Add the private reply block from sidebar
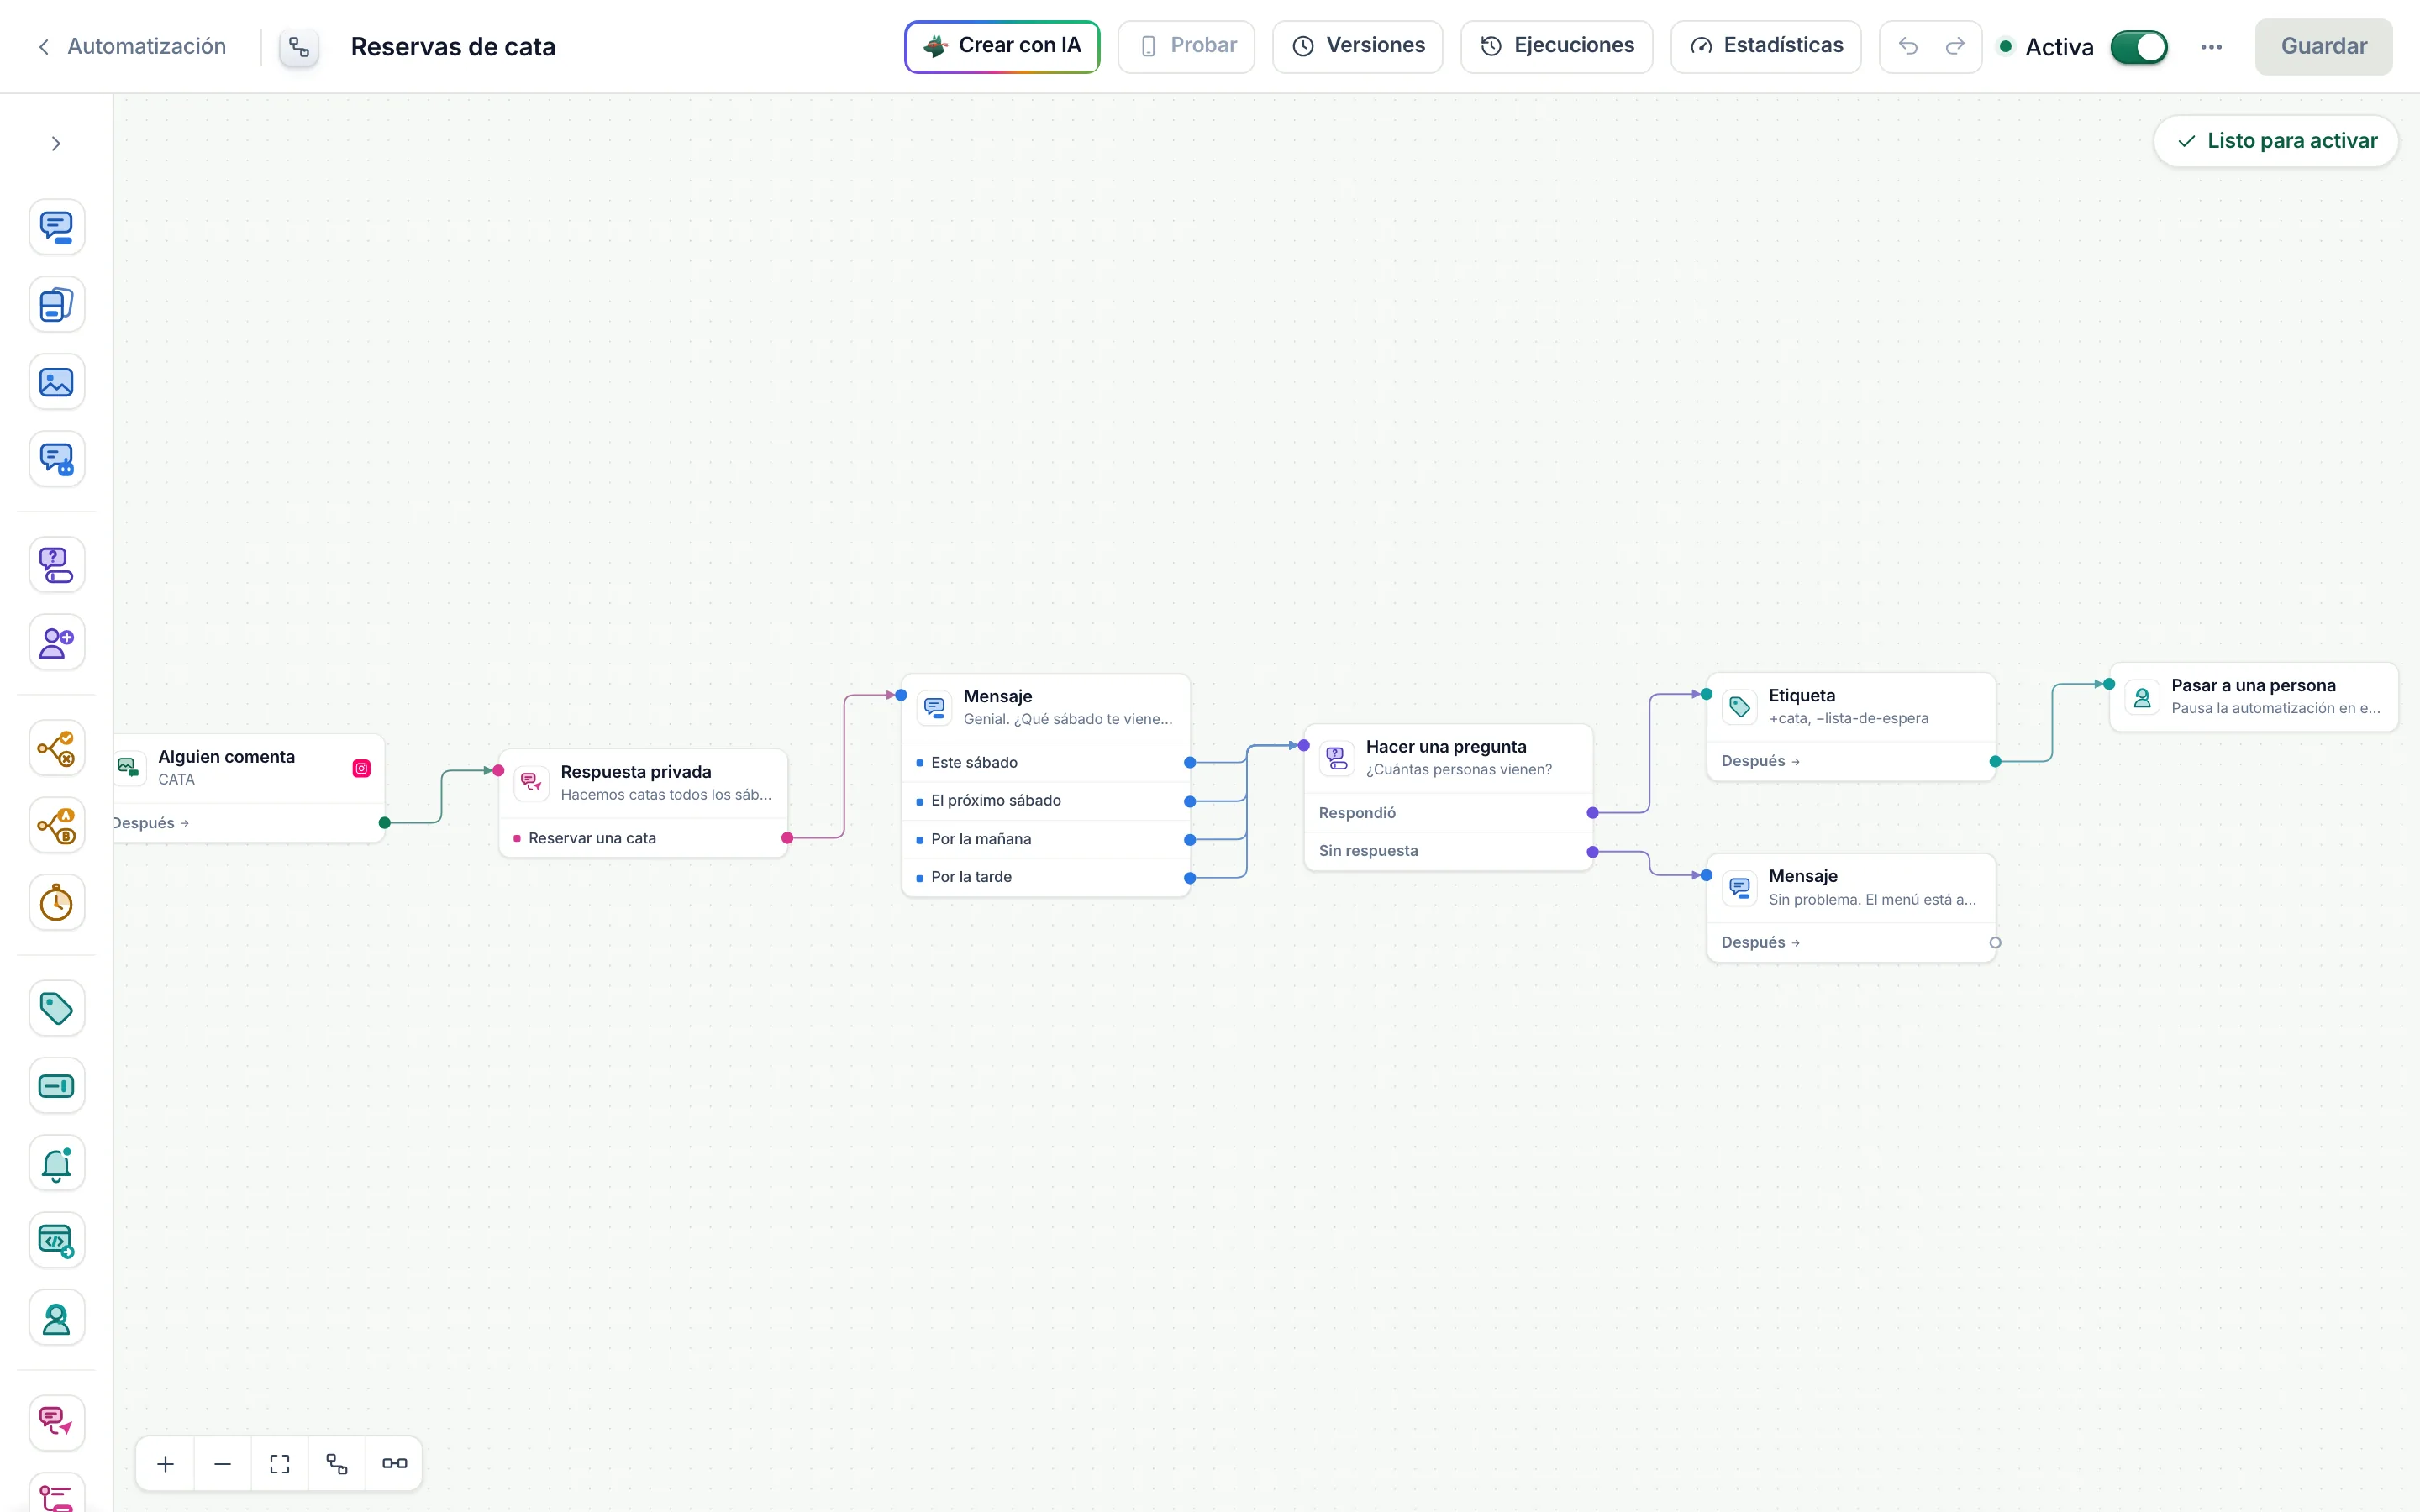 (56, 1423)
